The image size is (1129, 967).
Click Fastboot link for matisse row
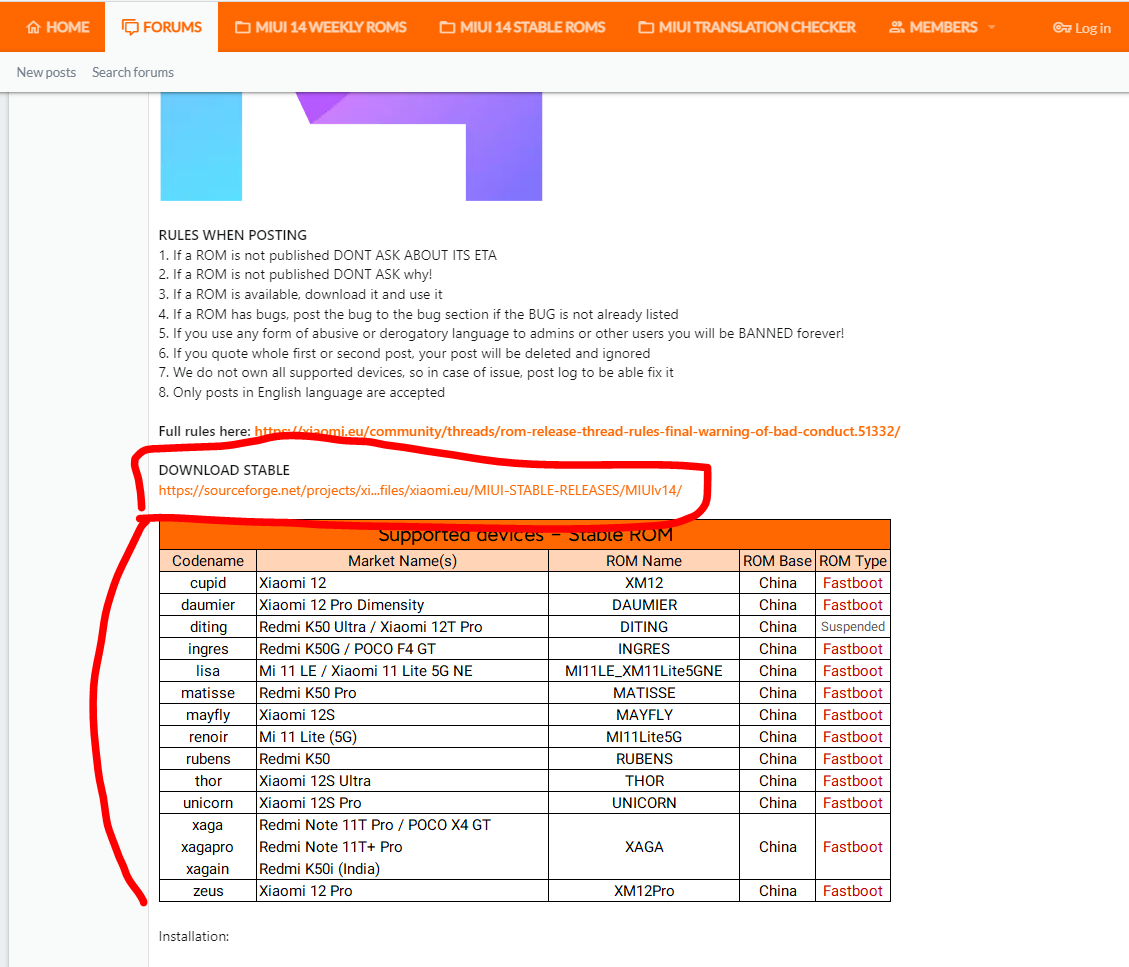[x=853, y=693]
